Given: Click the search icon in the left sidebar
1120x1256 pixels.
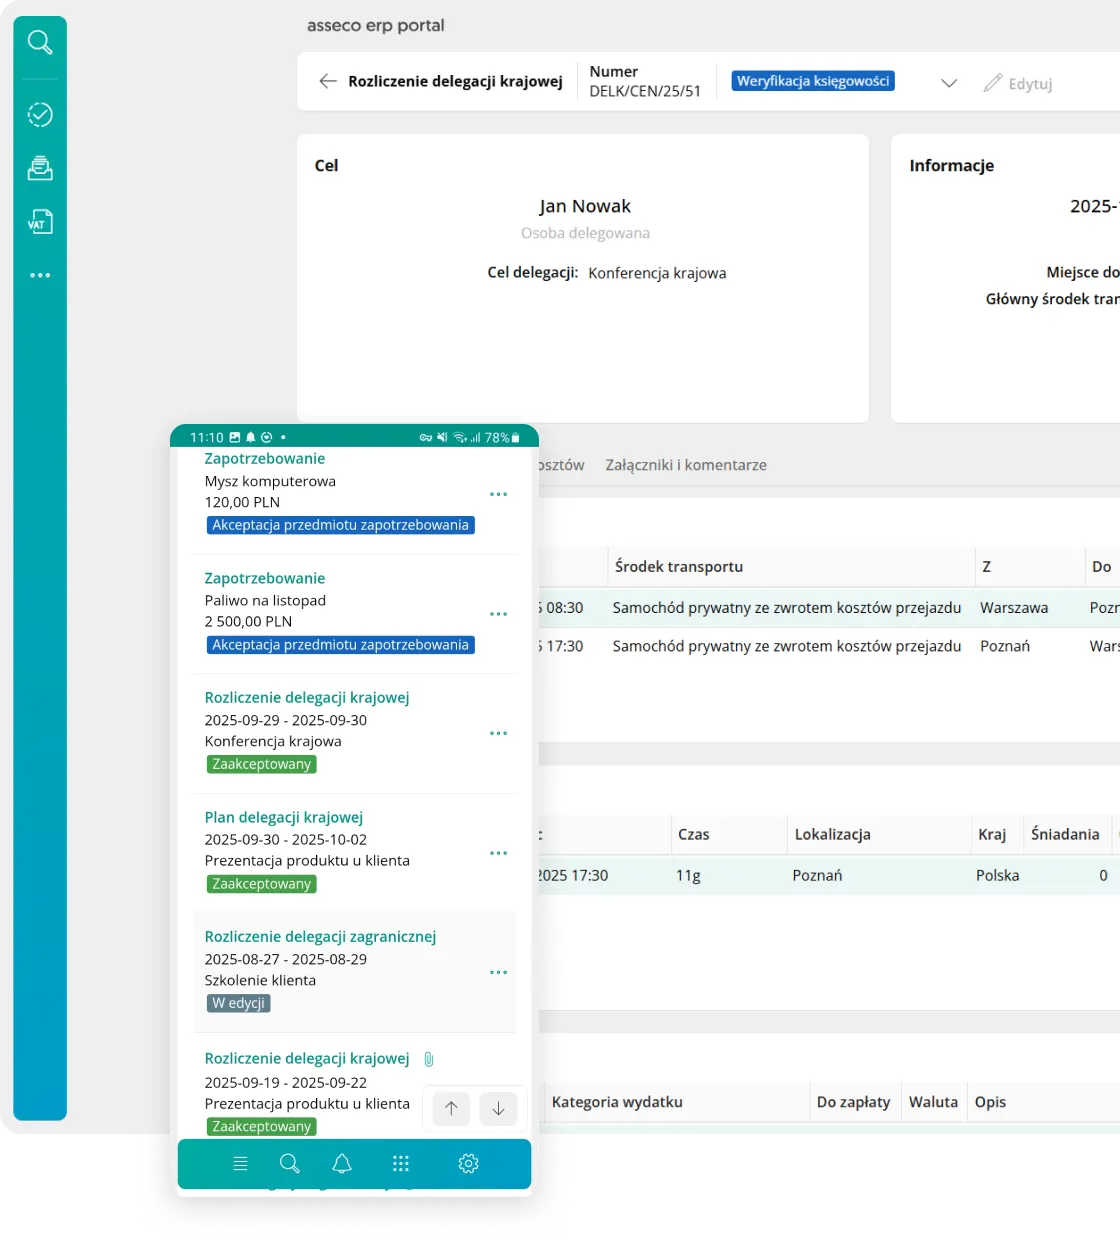Looking at the screenshot, I should pos(40,42).
